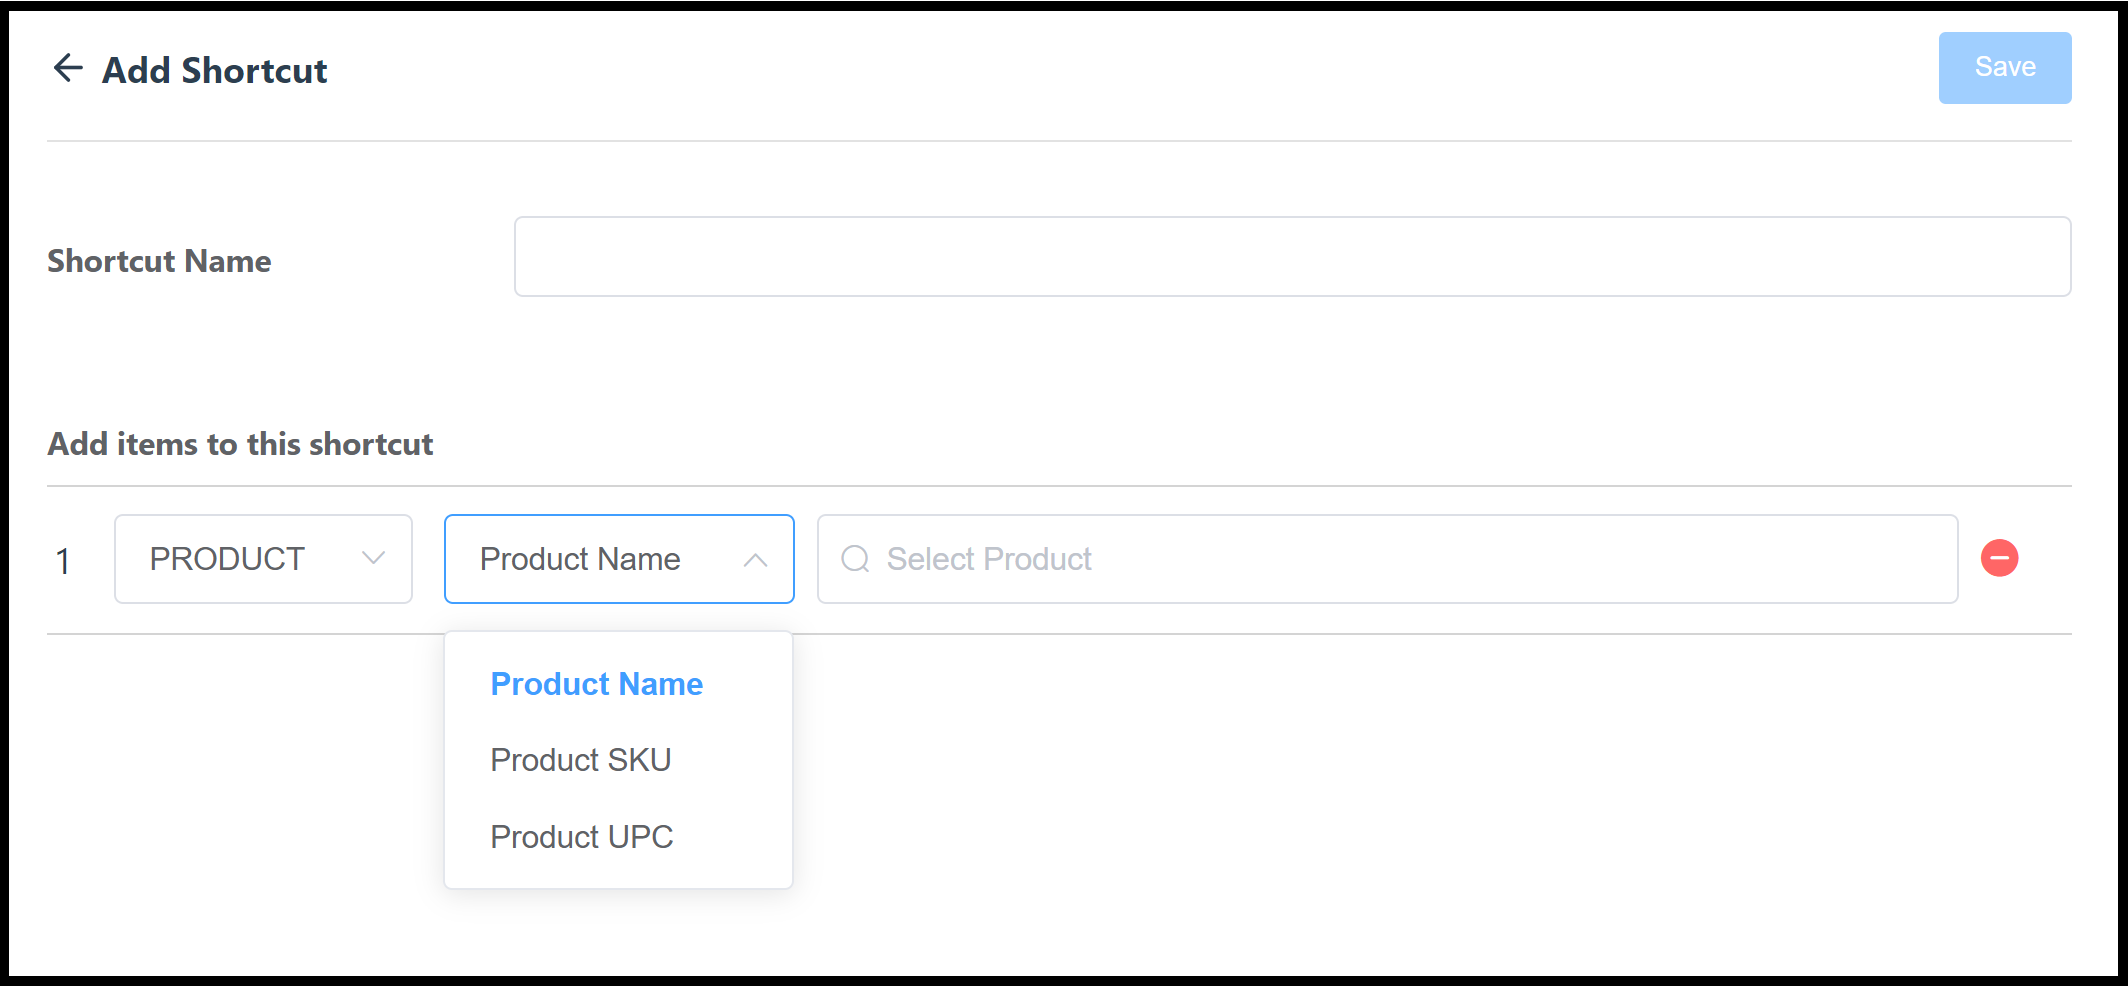
Task: Focus the Select Product search box
Action: tap(1380, 559)
